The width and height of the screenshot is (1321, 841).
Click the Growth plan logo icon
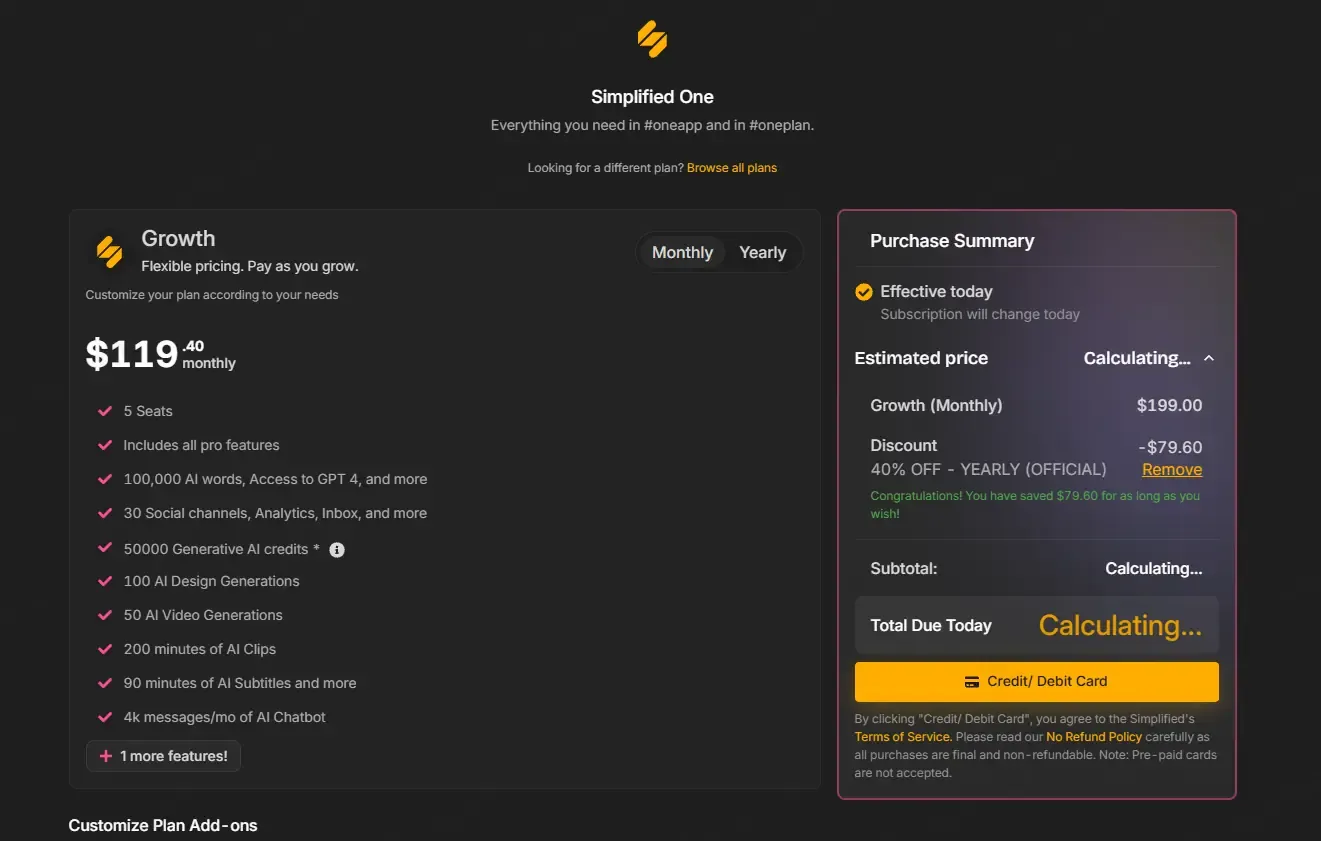pyautogui.click(x=109, y=251)
